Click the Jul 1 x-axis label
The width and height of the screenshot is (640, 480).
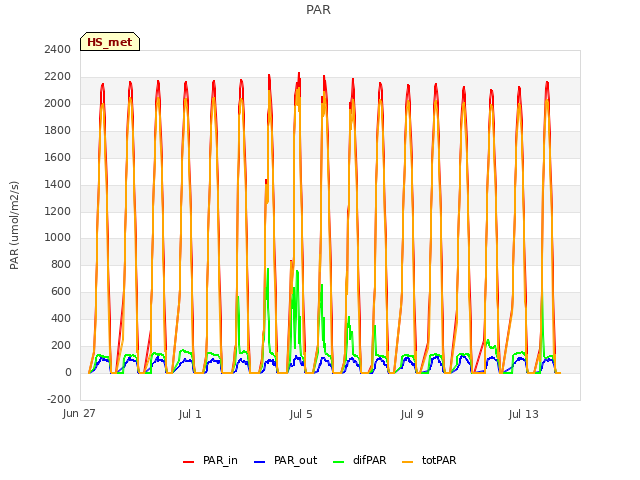click(190, 414)
